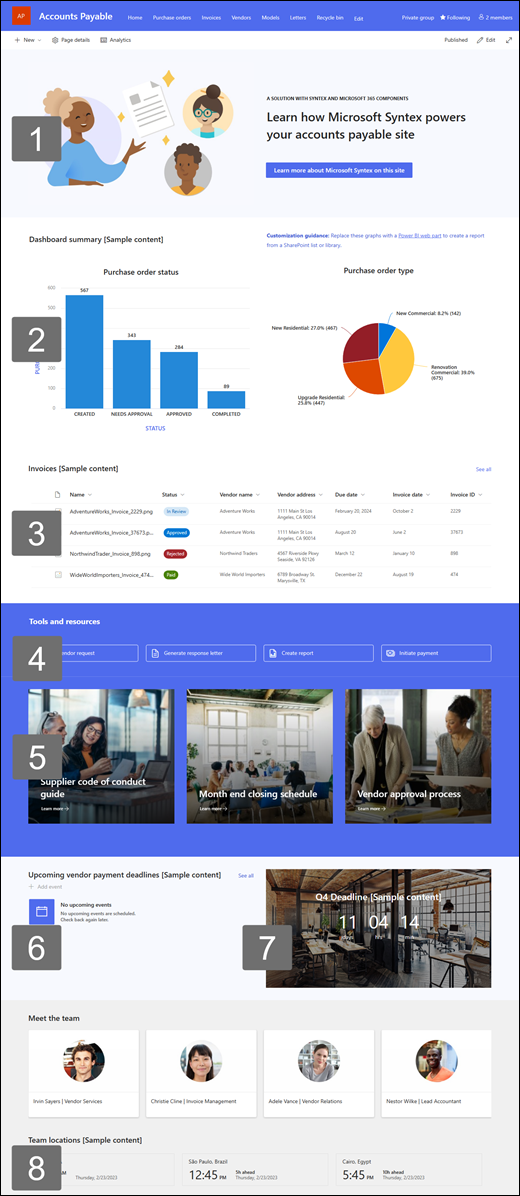Click the Approved status pill
The image size is (520, 1196).
click(x=176, y=532)
